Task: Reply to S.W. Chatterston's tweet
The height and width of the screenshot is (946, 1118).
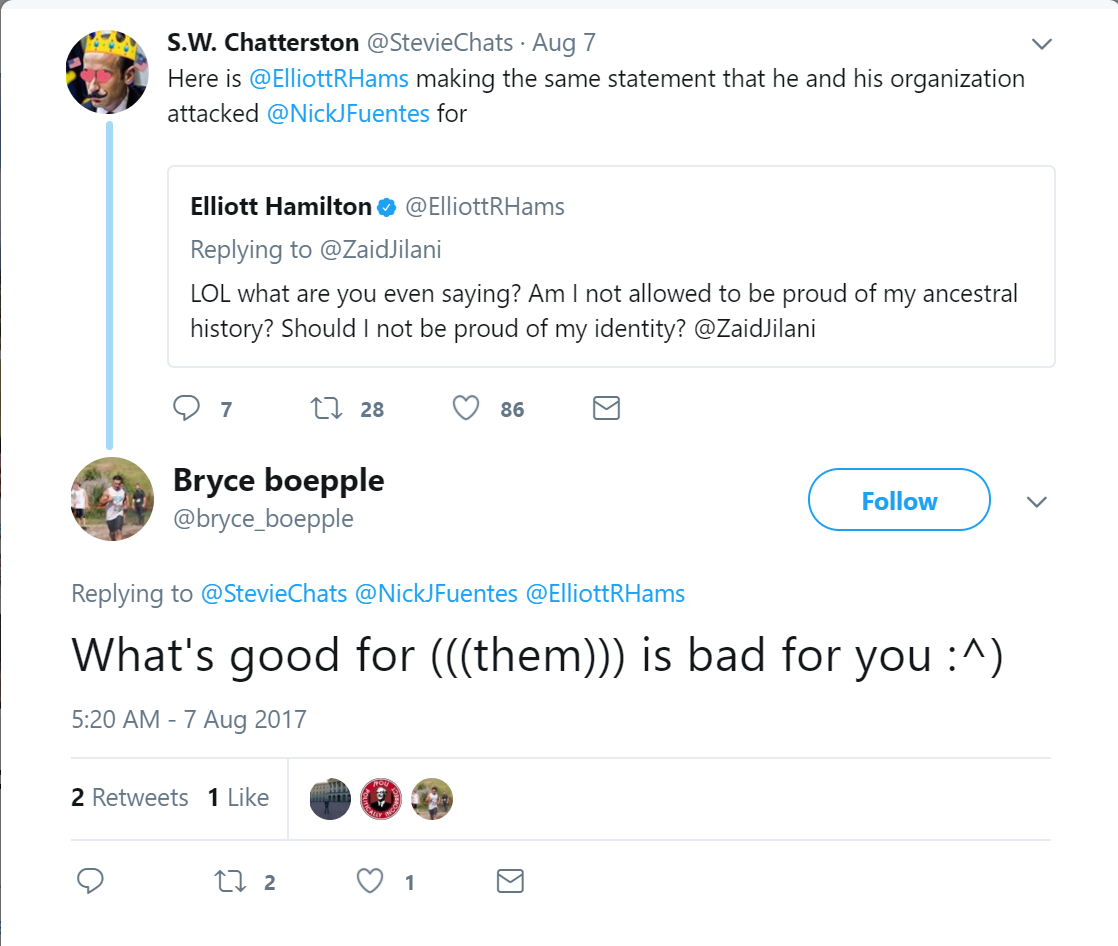Action: (x=188, y=408)
